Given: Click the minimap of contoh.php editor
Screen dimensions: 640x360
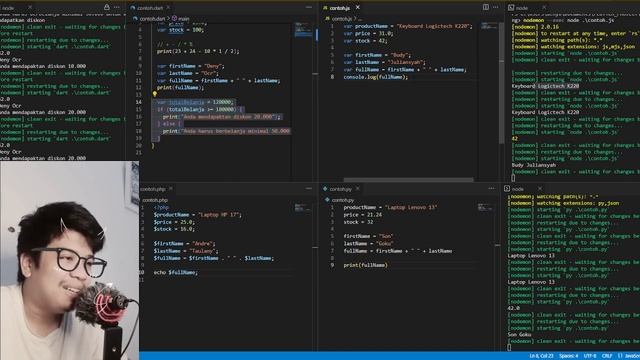Looking at the screenshot, I should (303, 208).
